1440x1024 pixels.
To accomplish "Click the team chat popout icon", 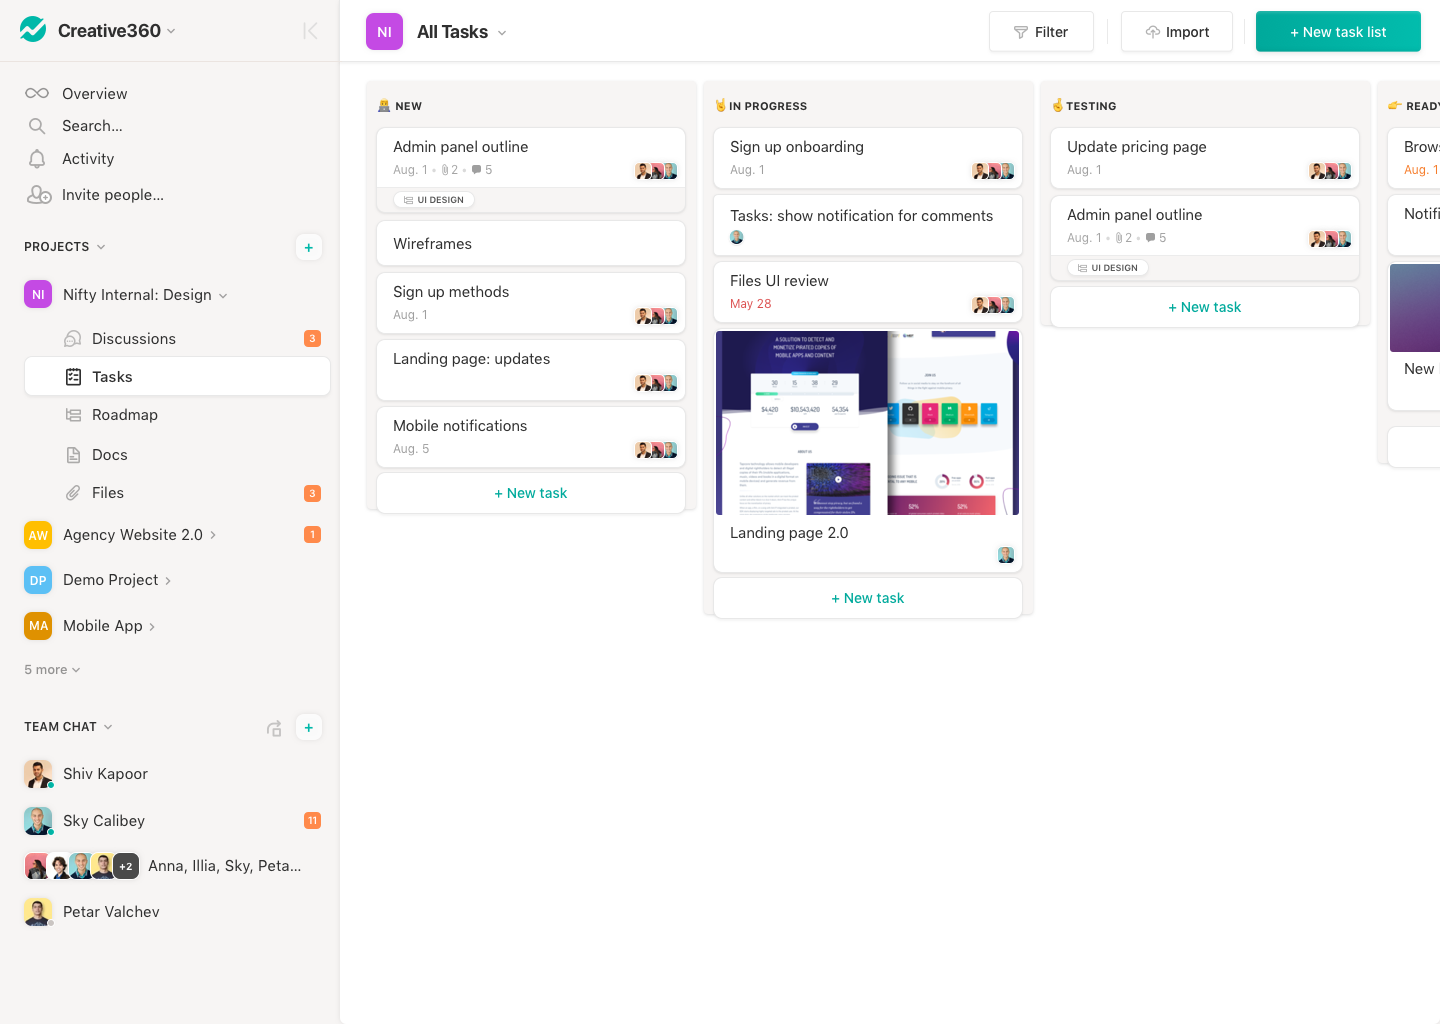I will click(x=274, y=728).
